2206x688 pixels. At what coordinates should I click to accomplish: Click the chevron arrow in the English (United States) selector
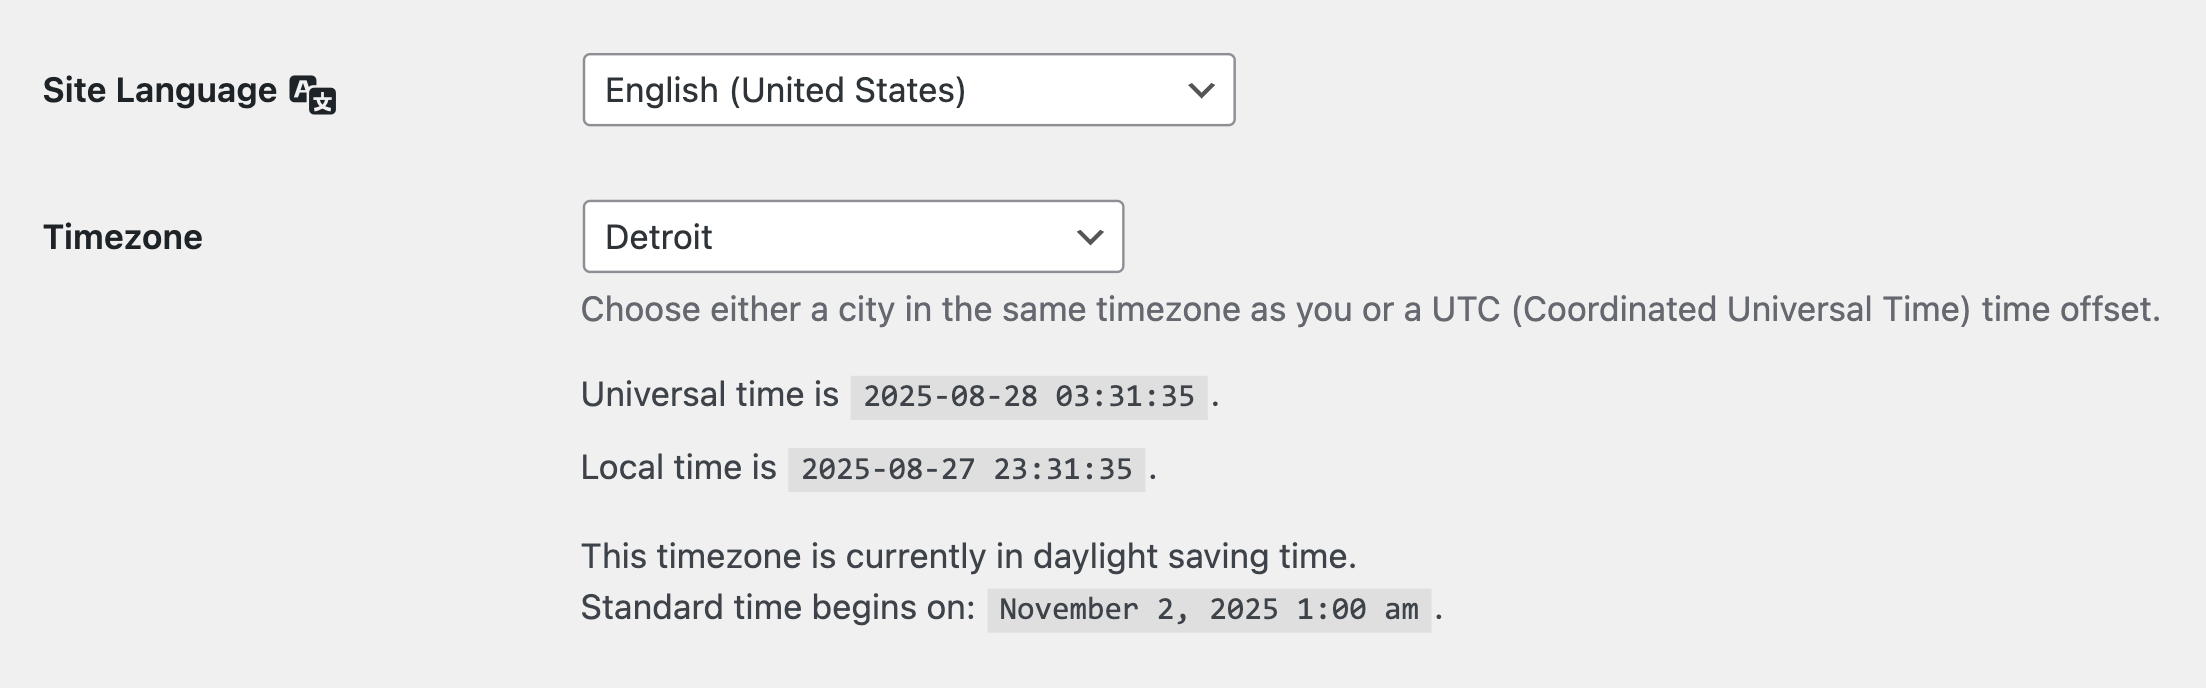1201,90
